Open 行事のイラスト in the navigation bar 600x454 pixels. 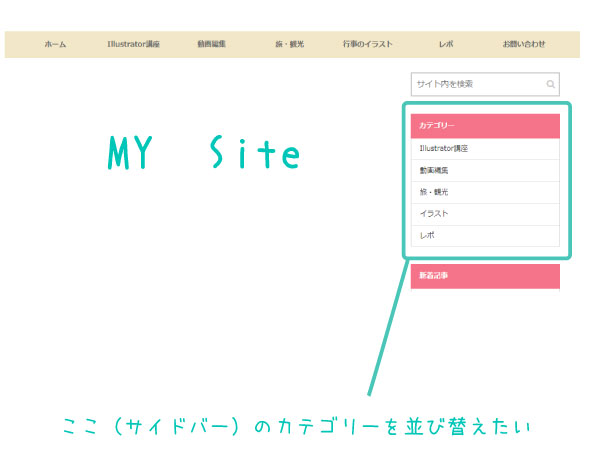pos(367,45)
